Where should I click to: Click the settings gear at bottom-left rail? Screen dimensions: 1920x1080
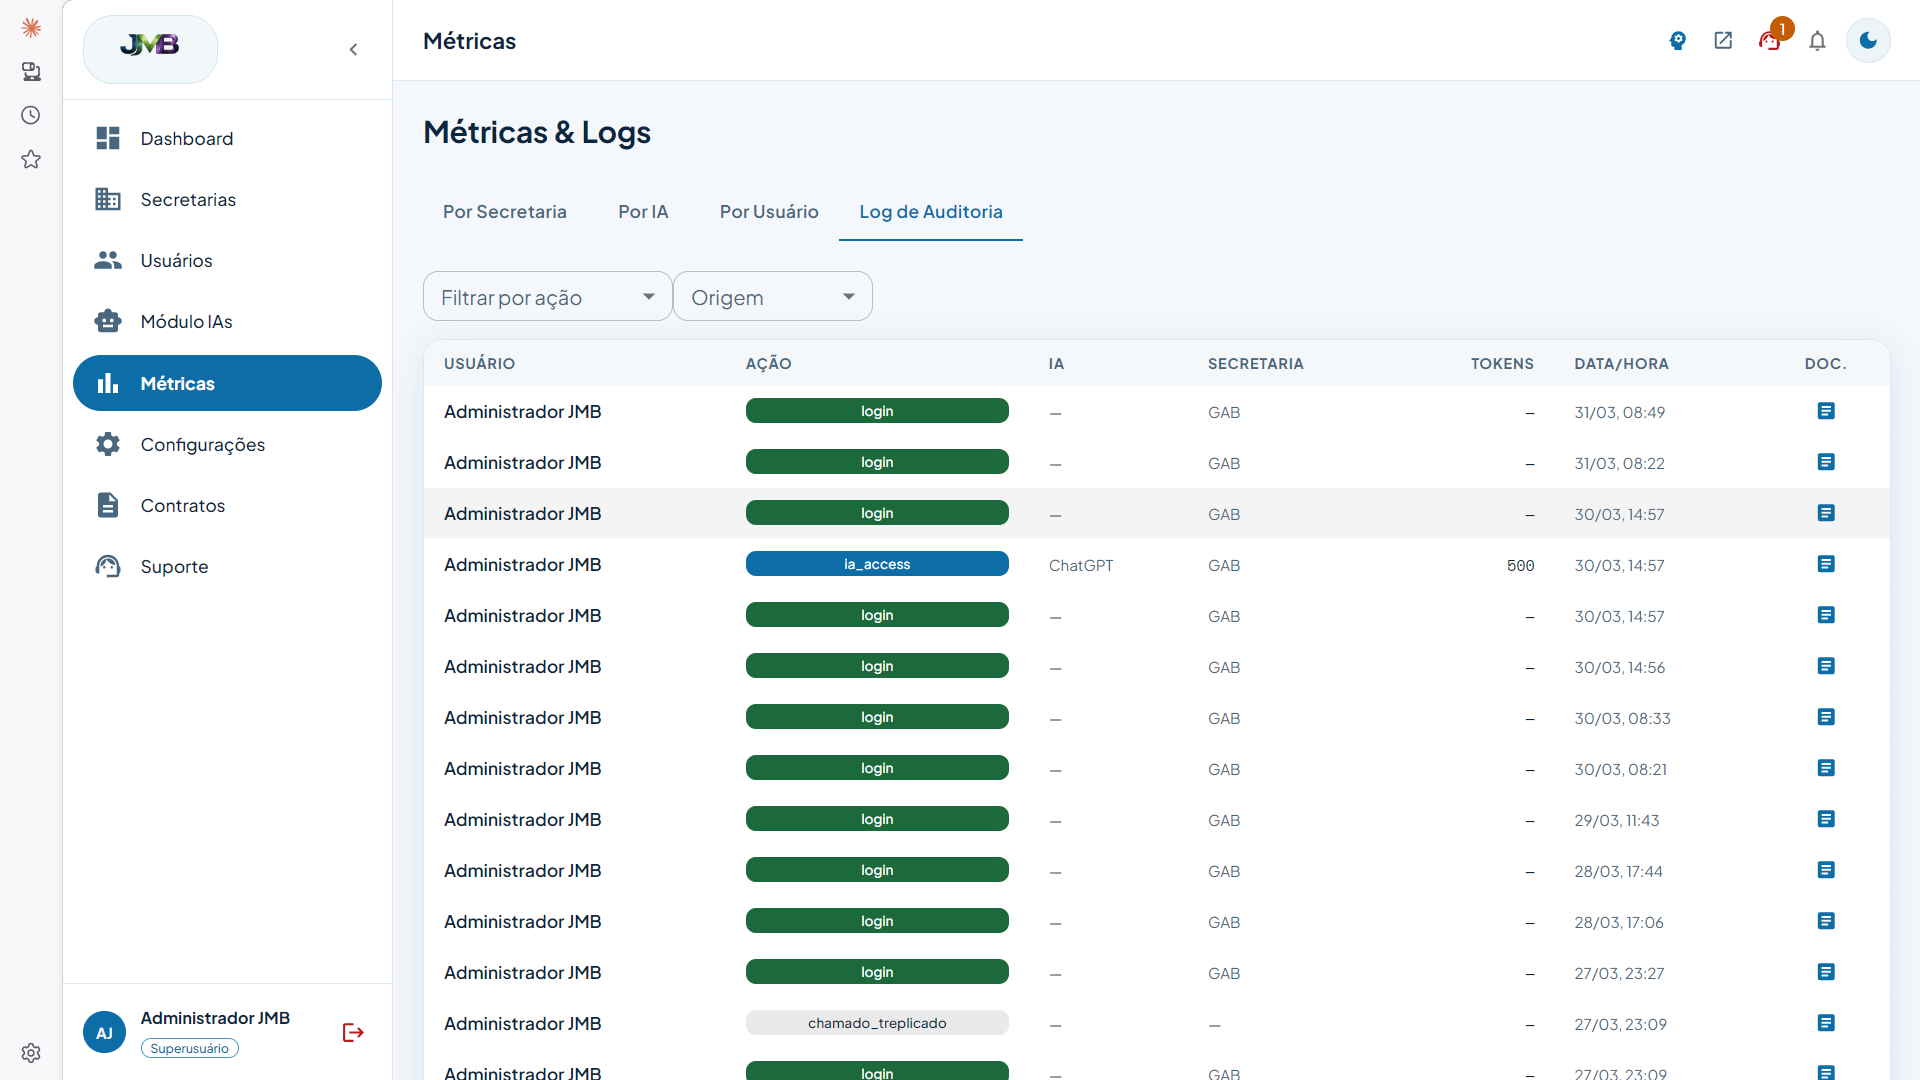pos(31,1053)
